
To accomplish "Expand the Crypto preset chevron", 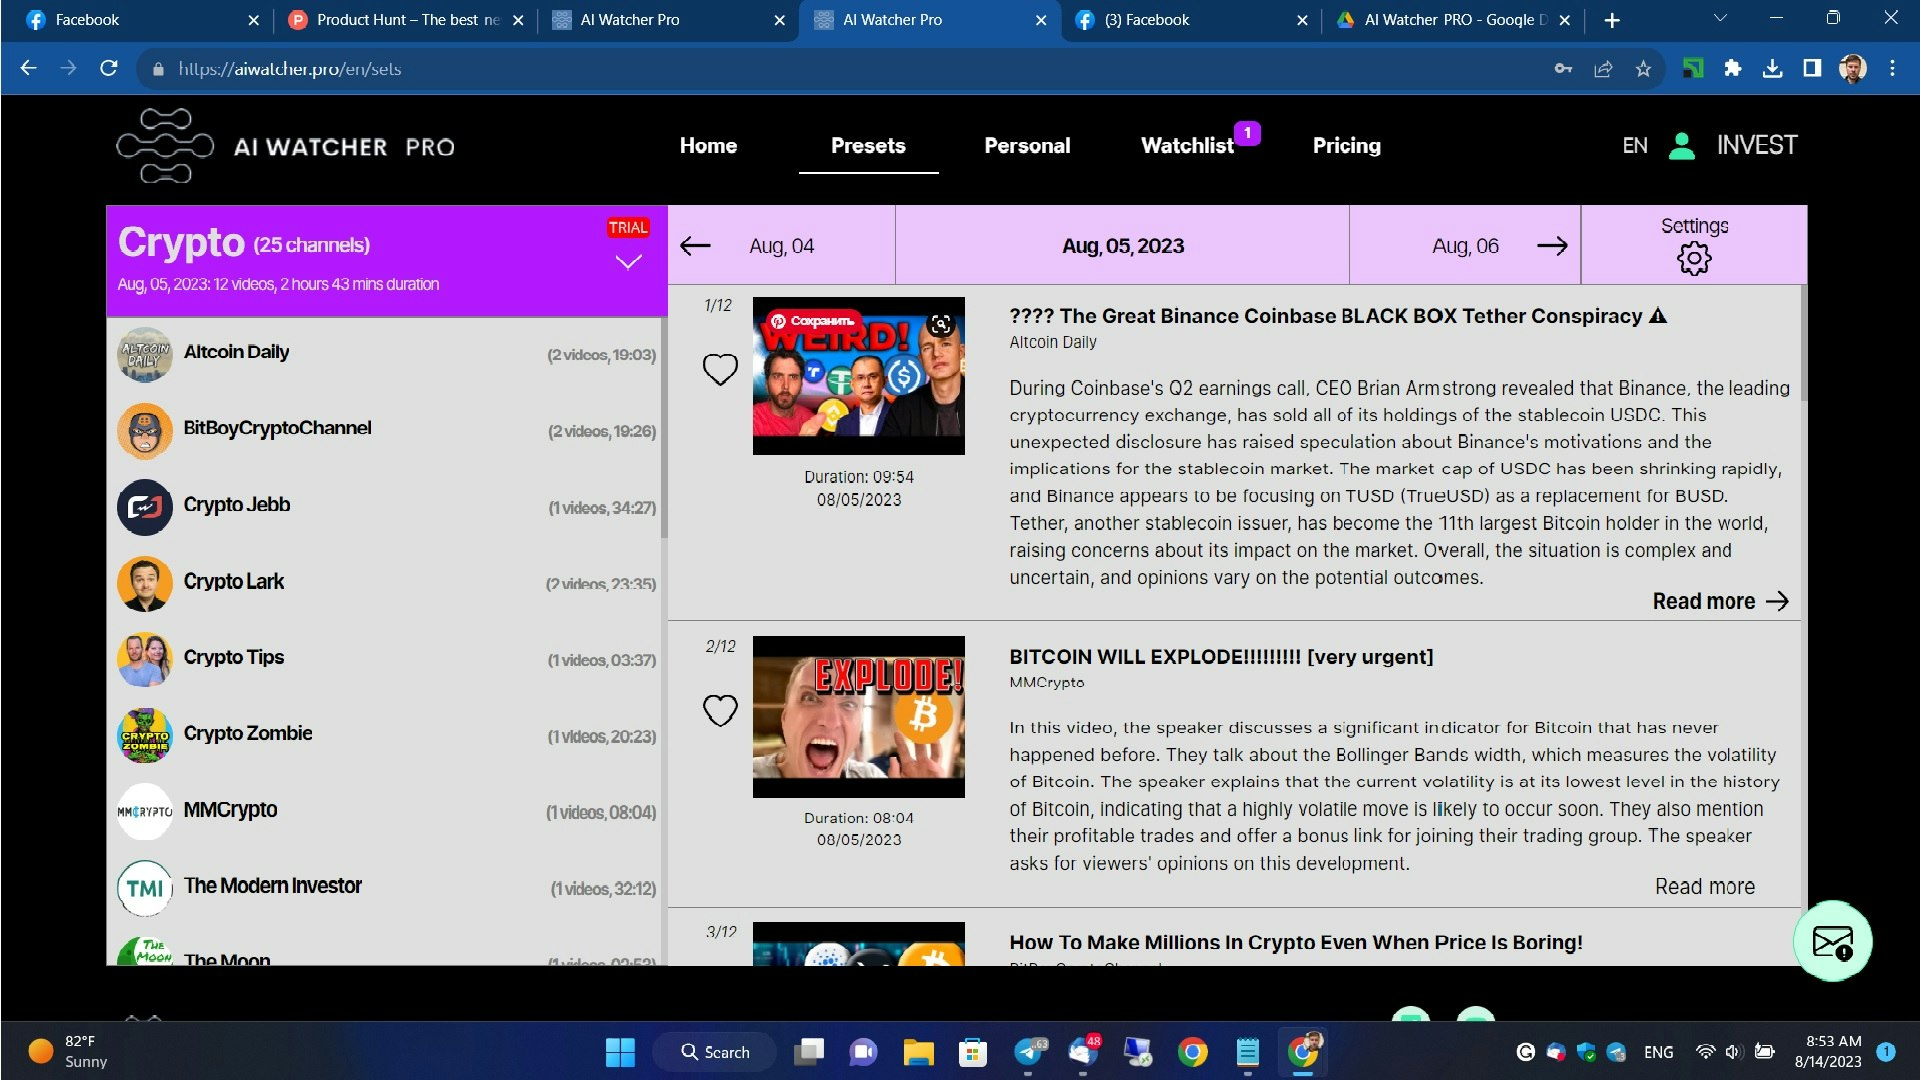I will tap(628, 262).
